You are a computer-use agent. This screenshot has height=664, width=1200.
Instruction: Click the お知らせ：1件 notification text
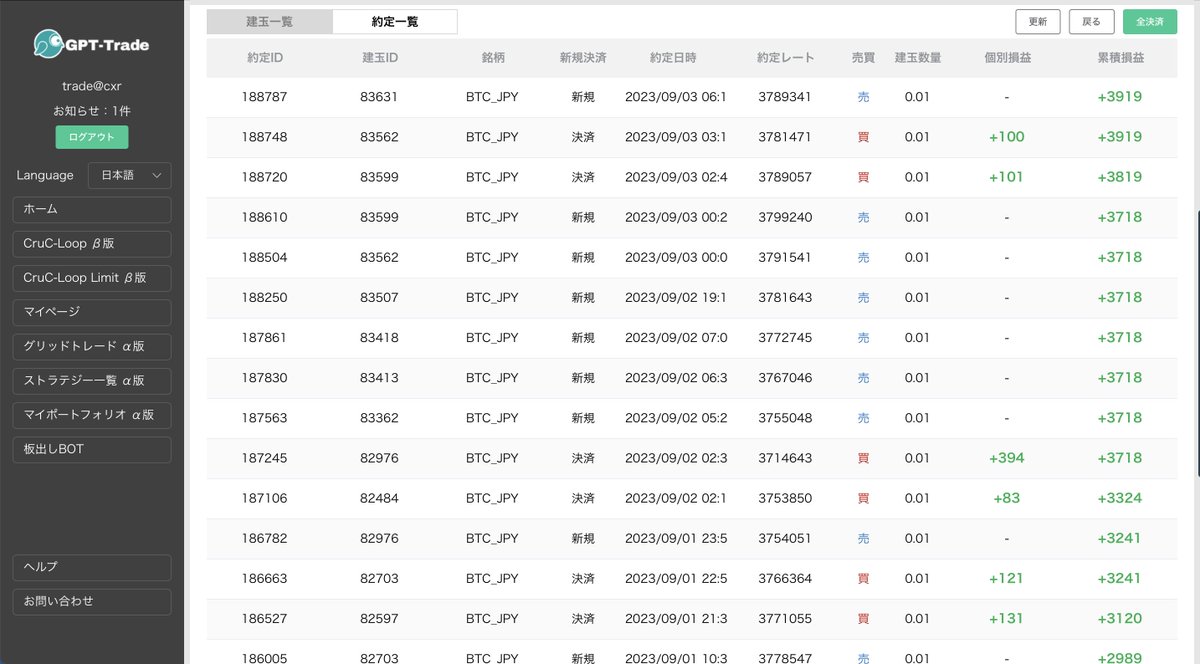pyautogui.click(x=91, y=113)
